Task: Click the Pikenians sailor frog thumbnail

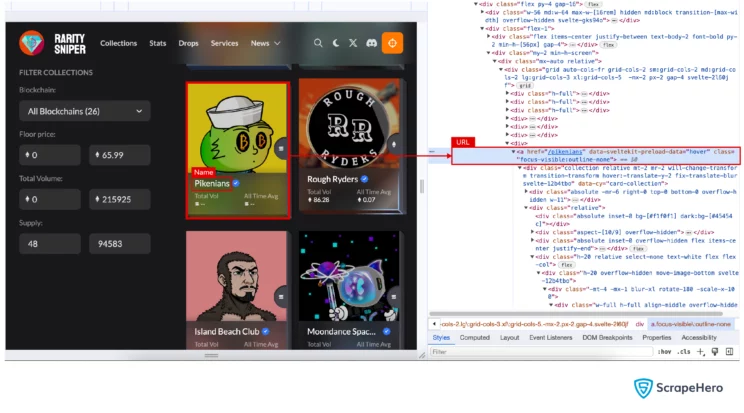Action: (237, 128)
